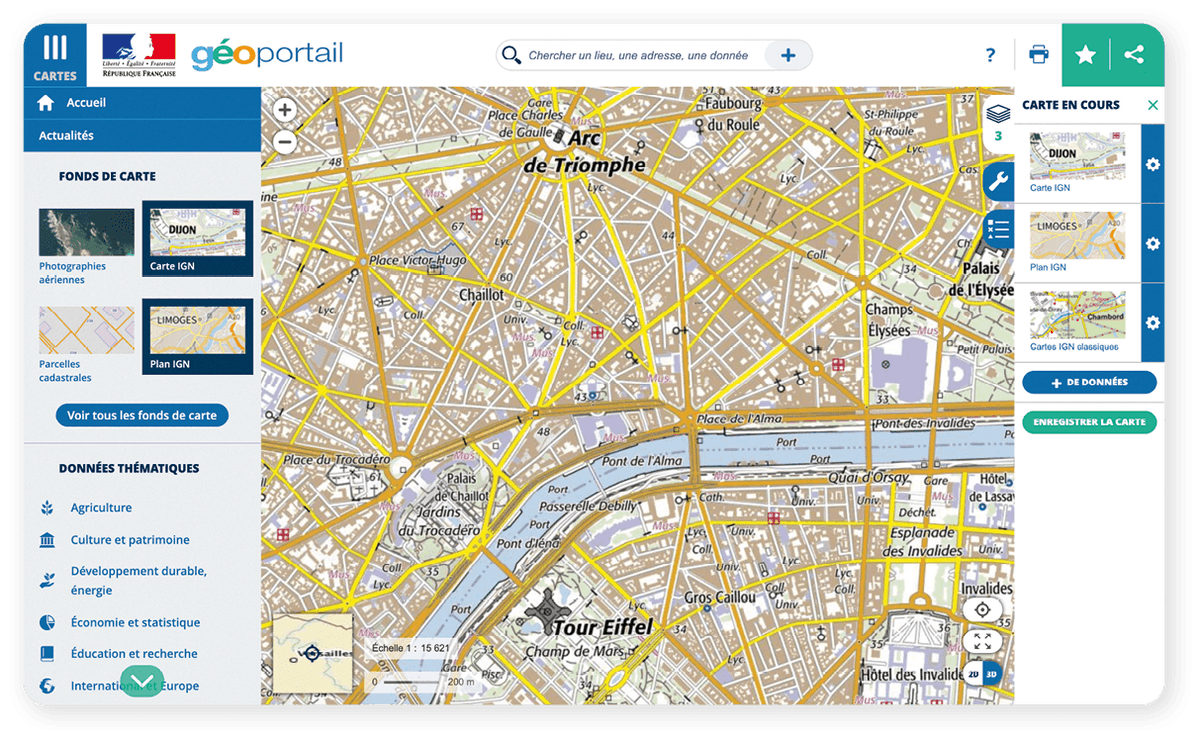Open Actualités menu item
Image resolution: width=1200 pixels, height=740 pixels.
point(66,135)
